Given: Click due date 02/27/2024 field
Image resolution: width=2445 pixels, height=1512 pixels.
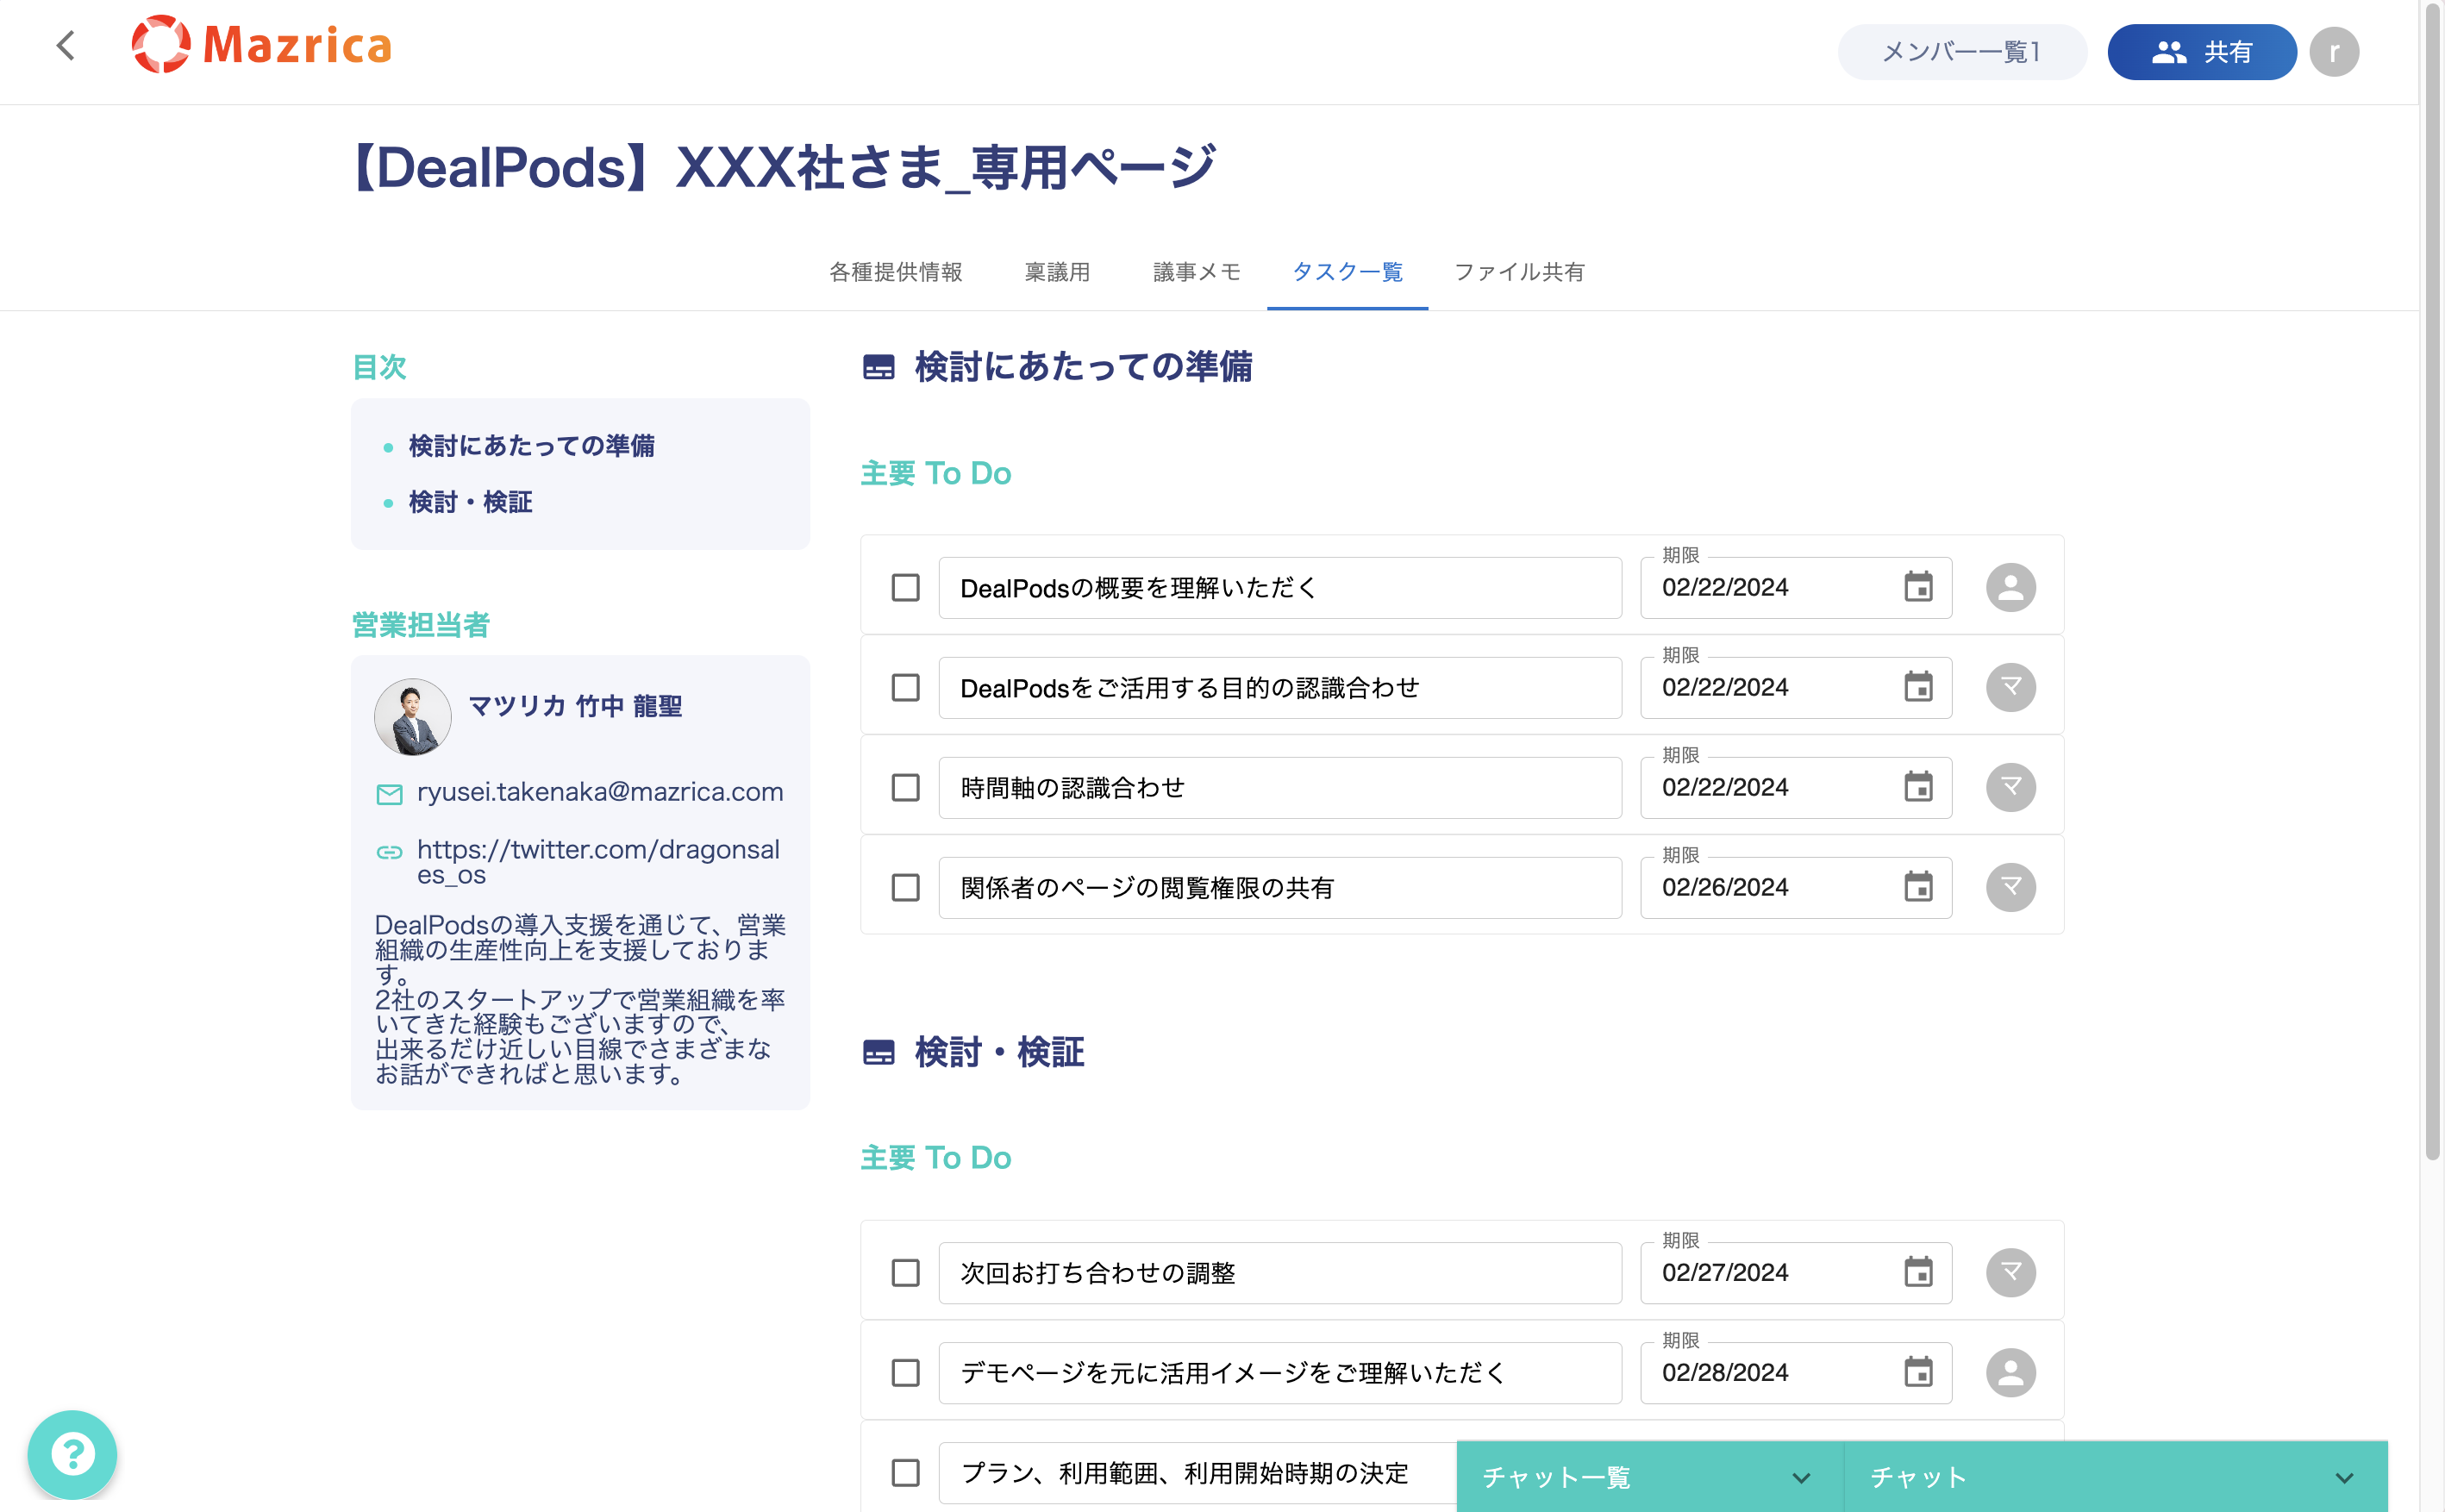Looking at the screenshot, I should click(x=1796, y=1273).
